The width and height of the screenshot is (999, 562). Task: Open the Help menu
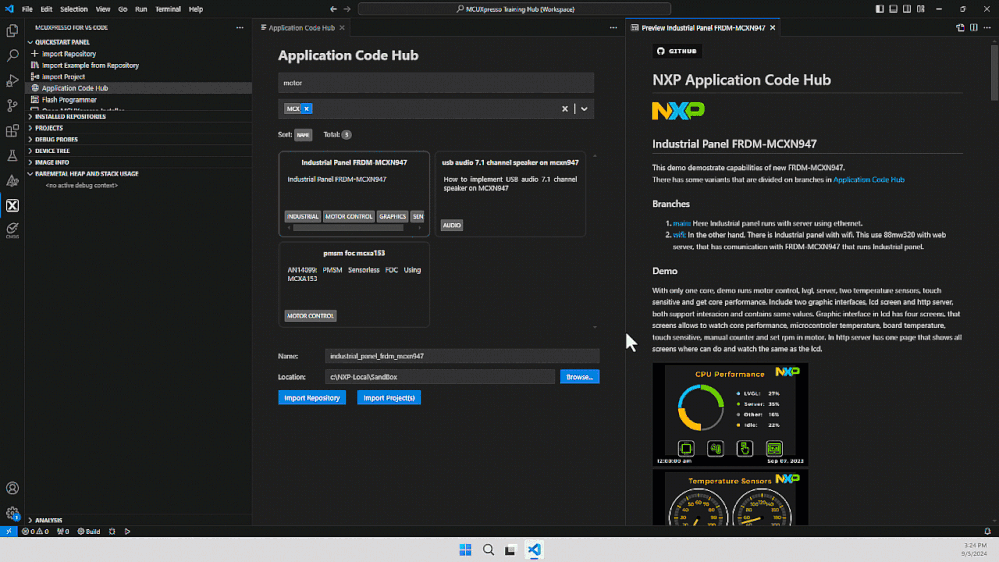[x=196, y=9]
